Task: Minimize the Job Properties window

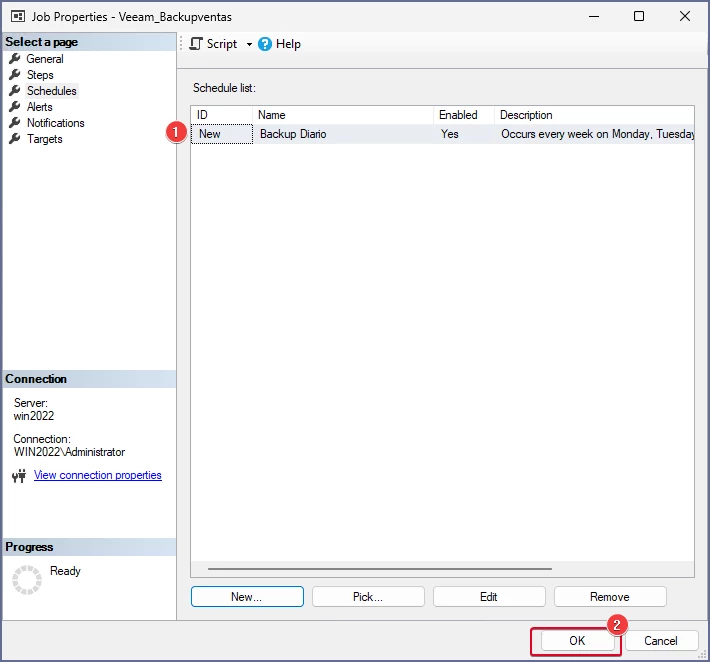Action: [594, 17]
